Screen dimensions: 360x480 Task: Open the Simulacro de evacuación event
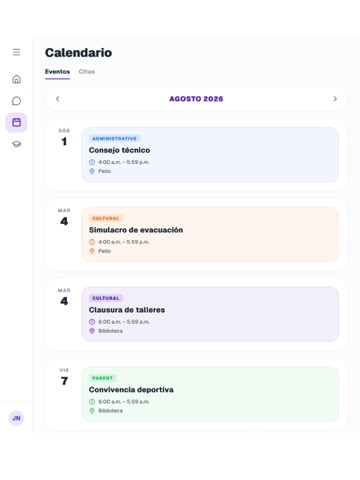pos(210,234)
